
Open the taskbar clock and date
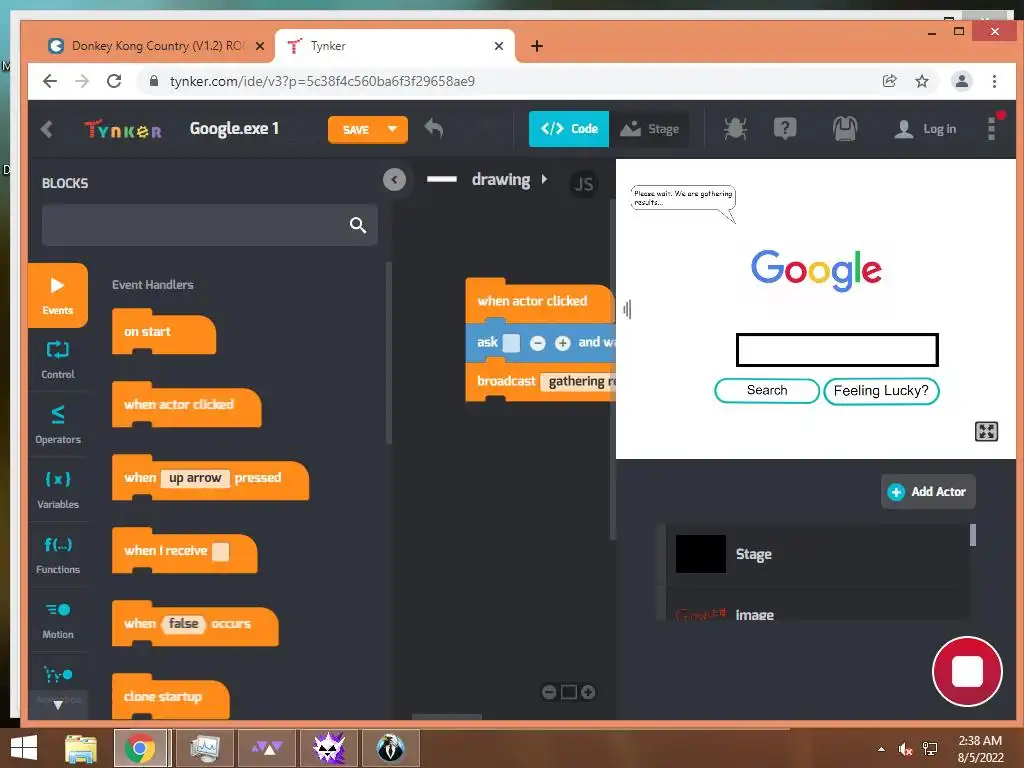pos(980,749)
